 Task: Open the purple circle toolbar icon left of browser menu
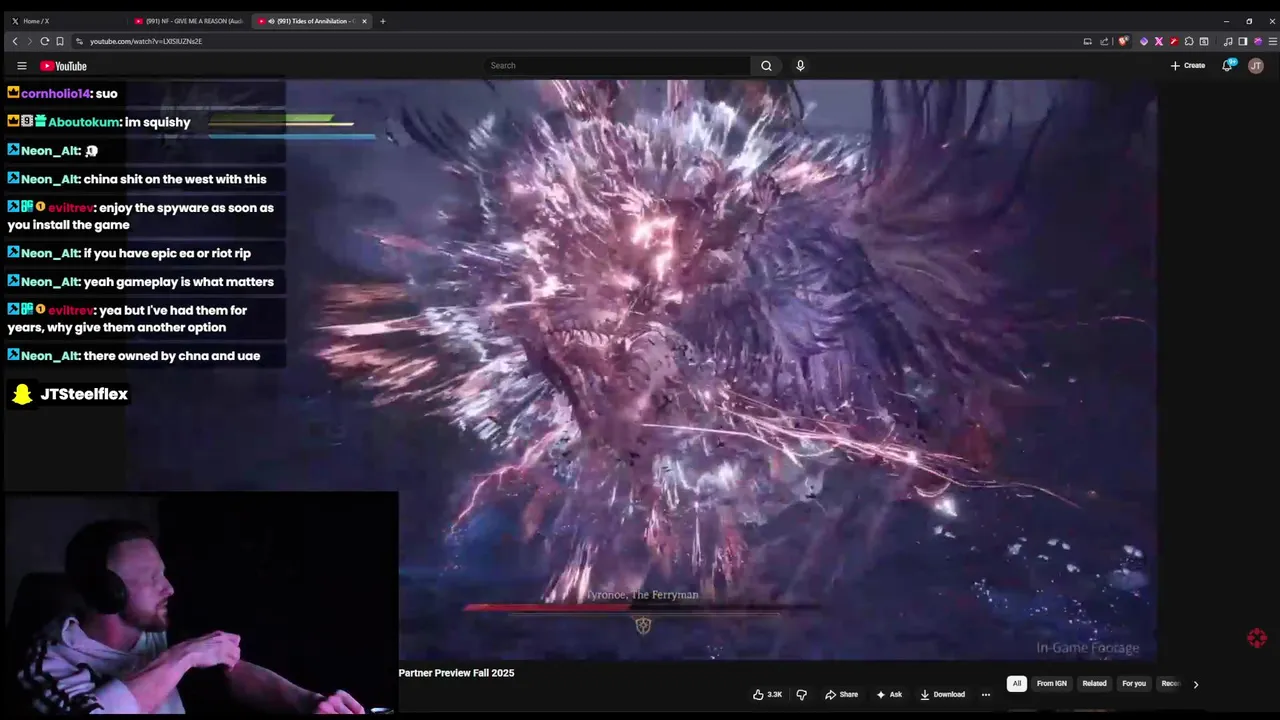click(x=1258, y=41)
